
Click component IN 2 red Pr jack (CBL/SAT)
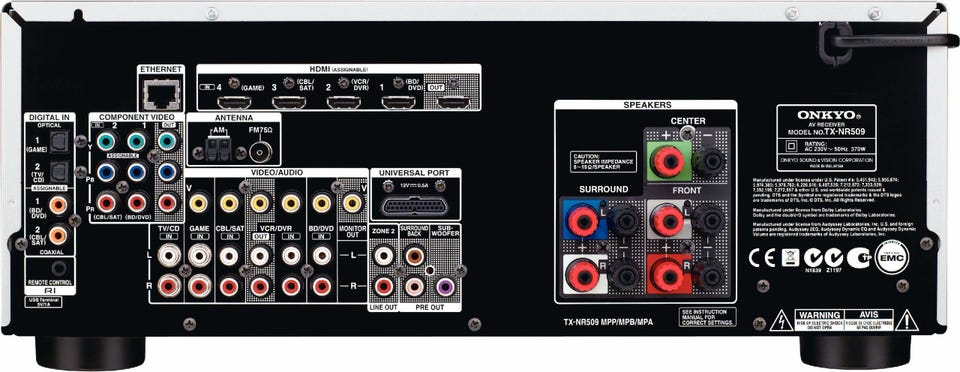coord(107,203)
